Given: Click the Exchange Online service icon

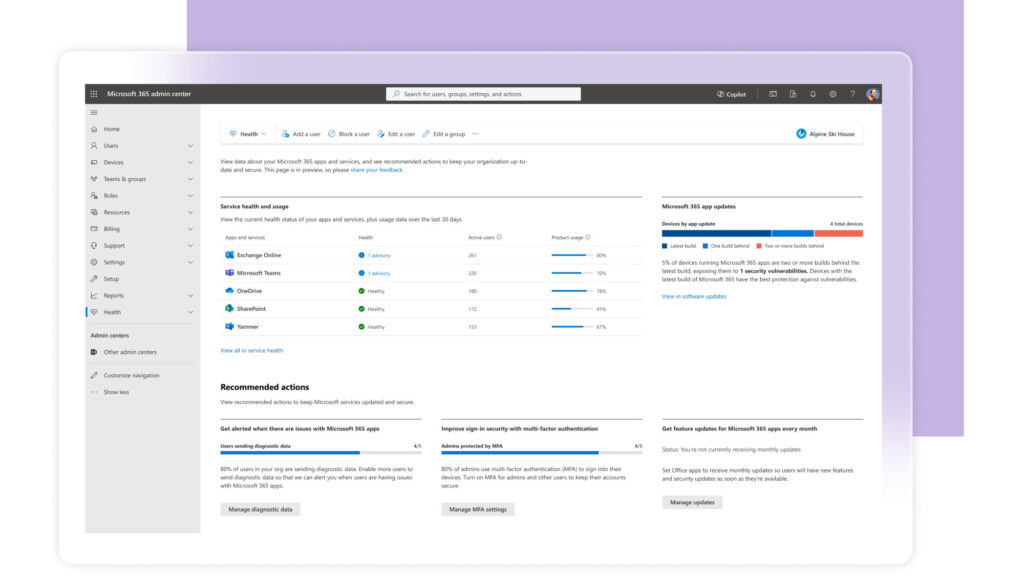Looking at the screenshot, I should (x=228, y=254).
